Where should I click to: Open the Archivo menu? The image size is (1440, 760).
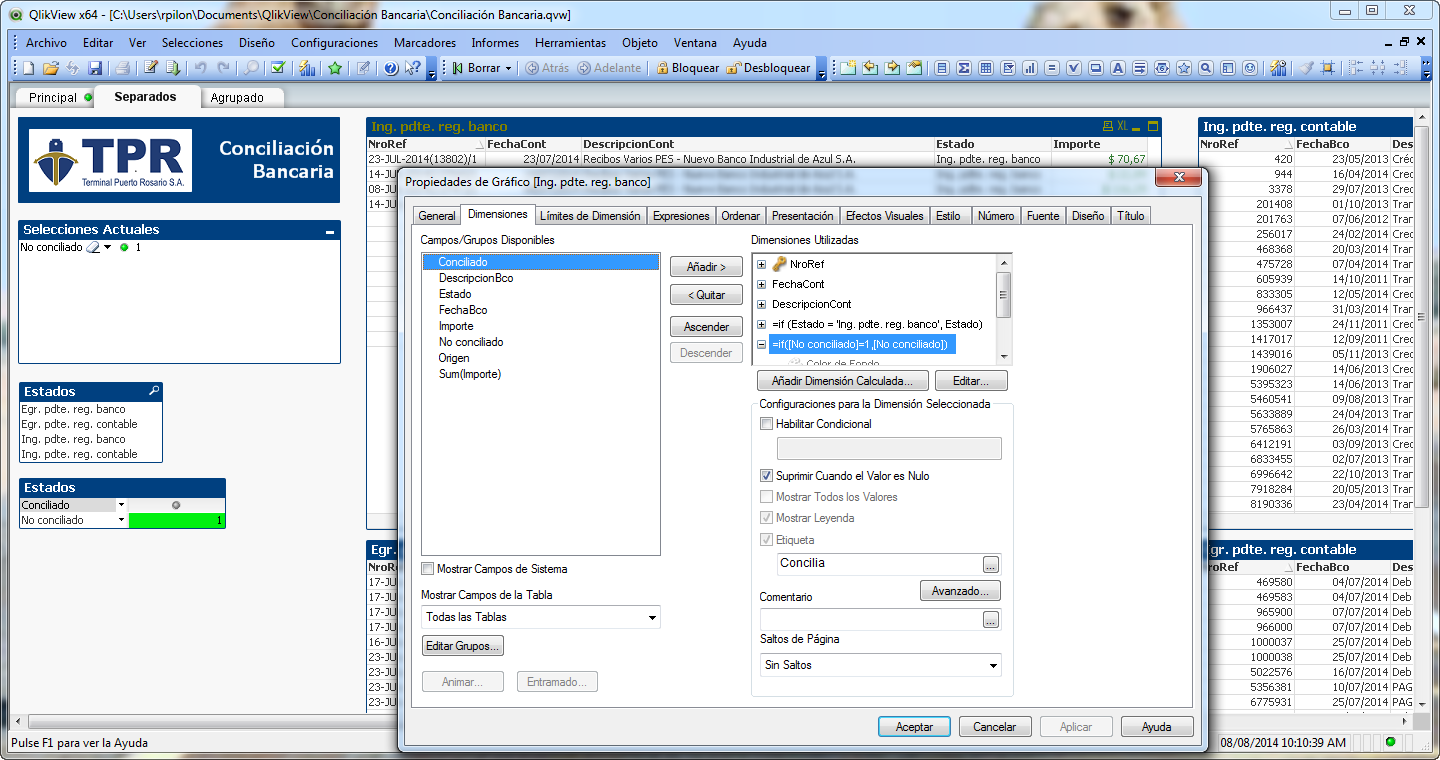pyautogui.click(x=46, y=43)
